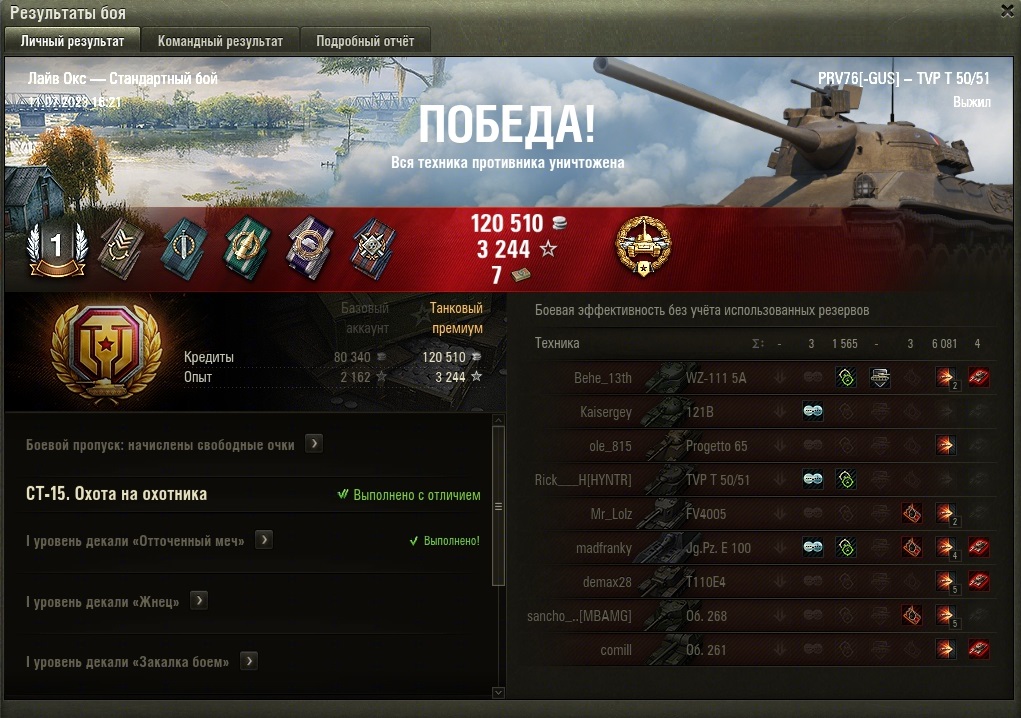Click the large mastery badge emblem
Screen dimensions: 1021x718
pos(106,352)
